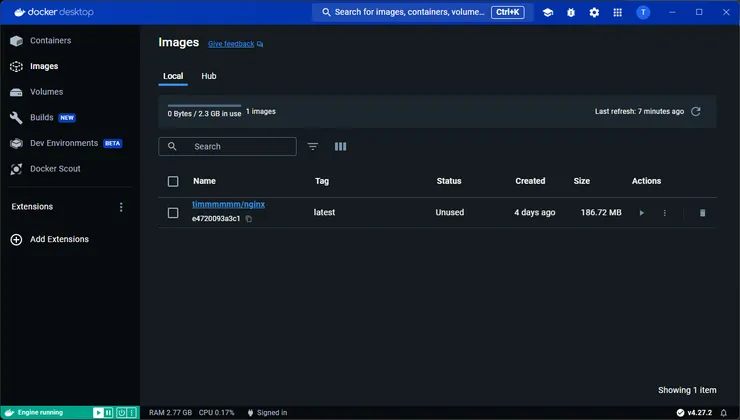
Task: Delete the timmmmmm/nginx image
Action: click(702, 213)
